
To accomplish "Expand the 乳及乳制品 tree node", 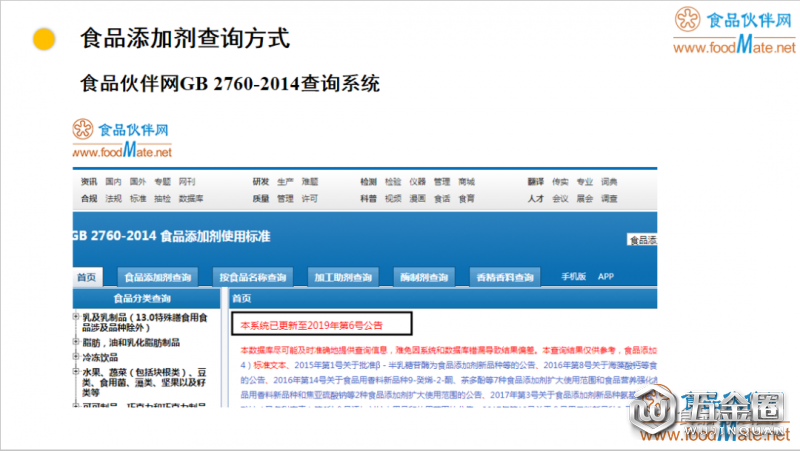I will pos(76,317).
